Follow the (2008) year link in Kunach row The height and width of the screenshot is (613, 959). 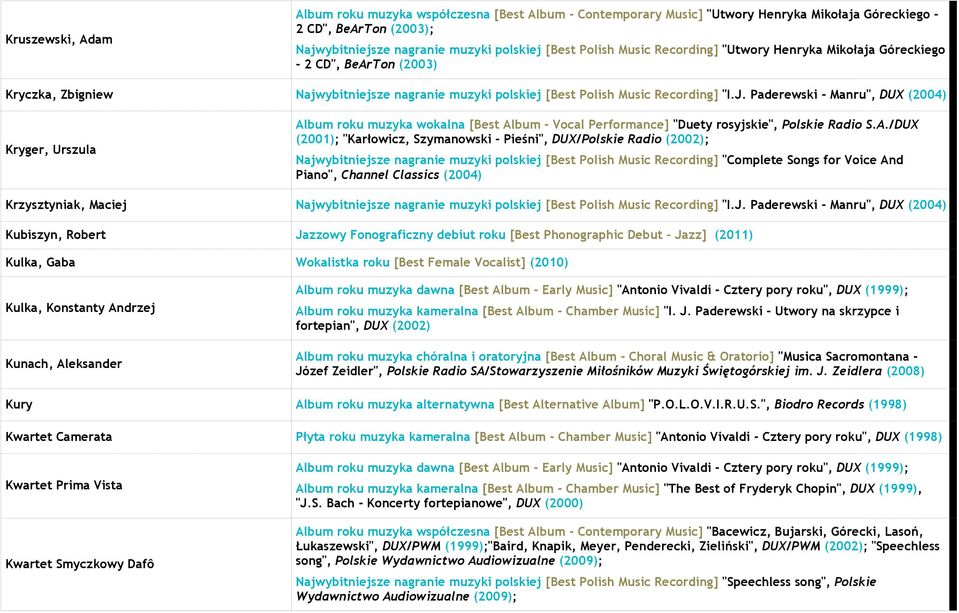point(905,371)
